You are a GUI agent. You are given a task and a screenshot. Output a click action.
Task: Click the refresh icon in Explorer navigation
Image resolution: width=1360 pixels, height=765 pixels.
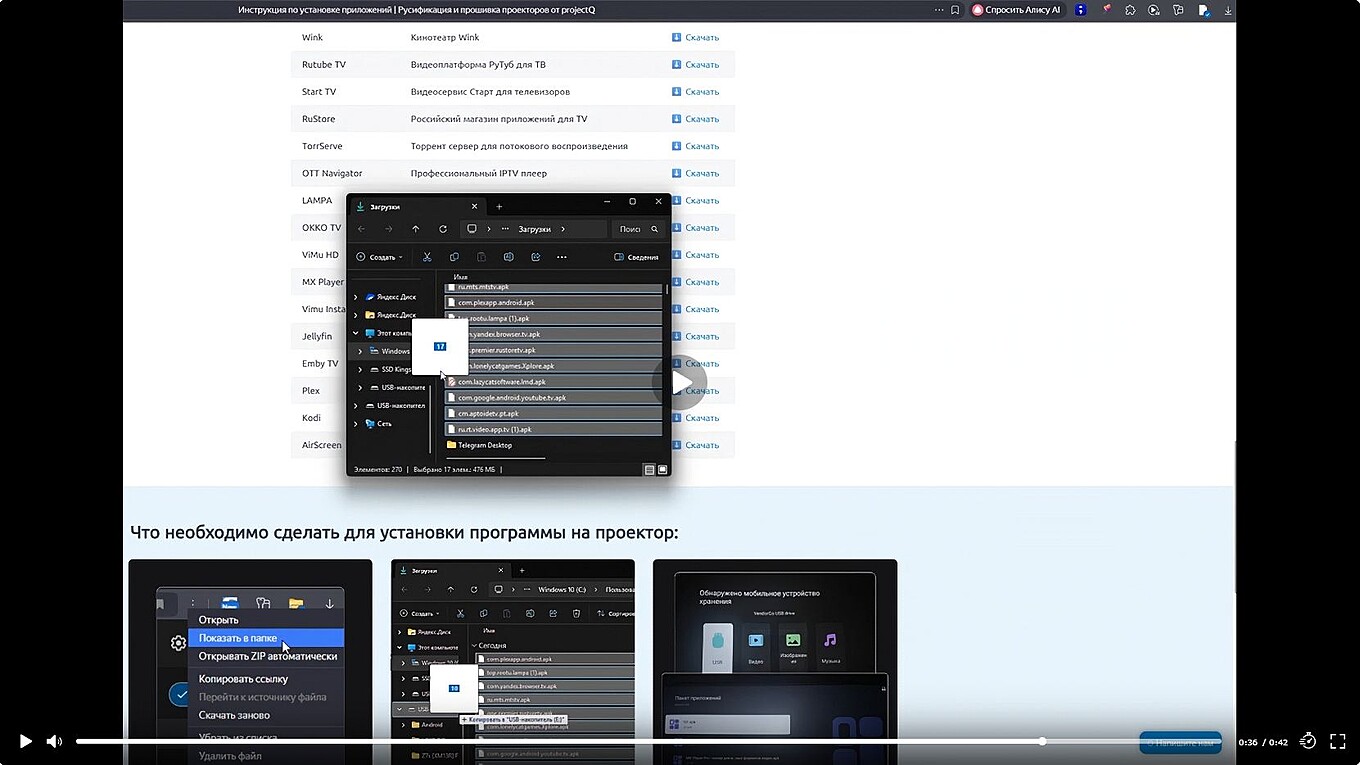tap(443, 229)
